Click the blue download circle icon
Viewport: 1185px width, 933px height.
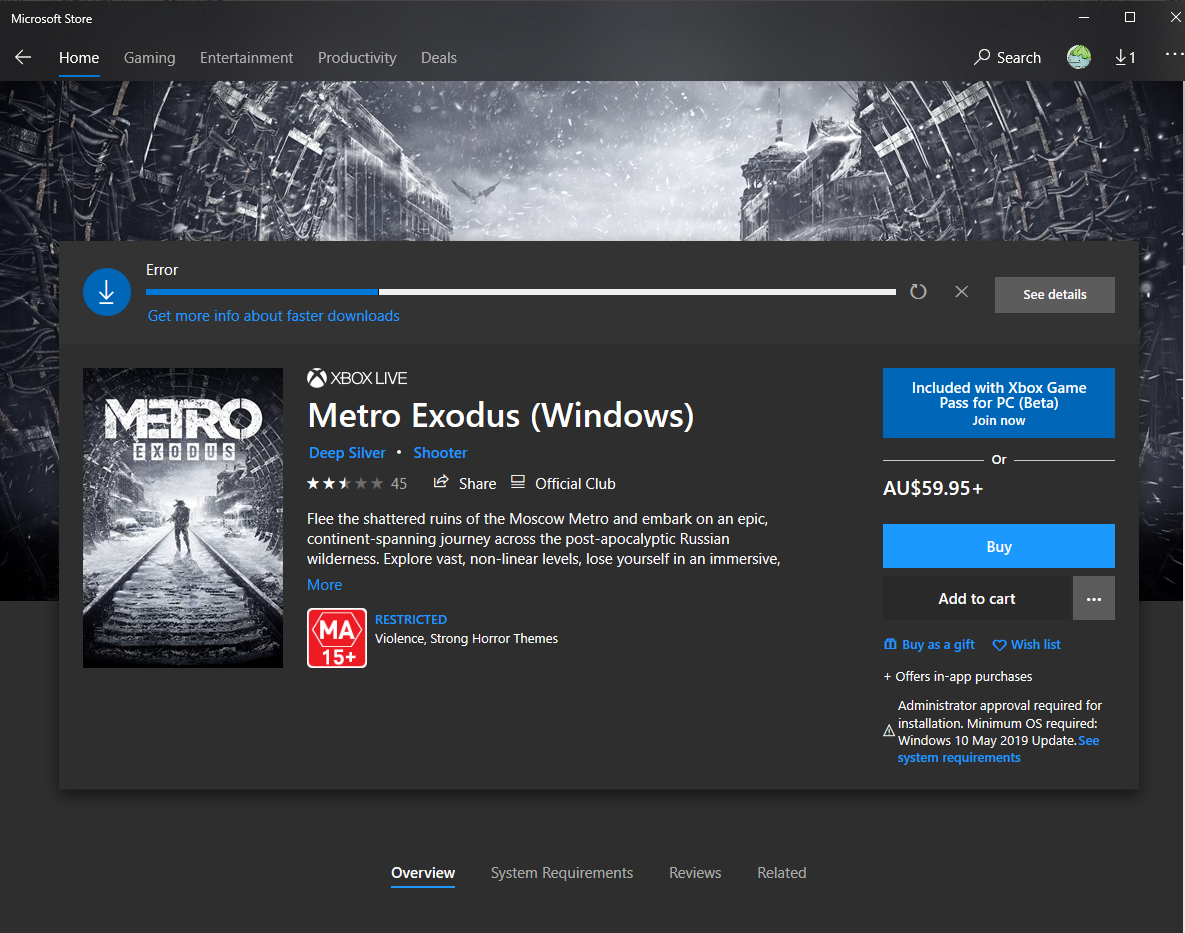click(x=107, y=292)
